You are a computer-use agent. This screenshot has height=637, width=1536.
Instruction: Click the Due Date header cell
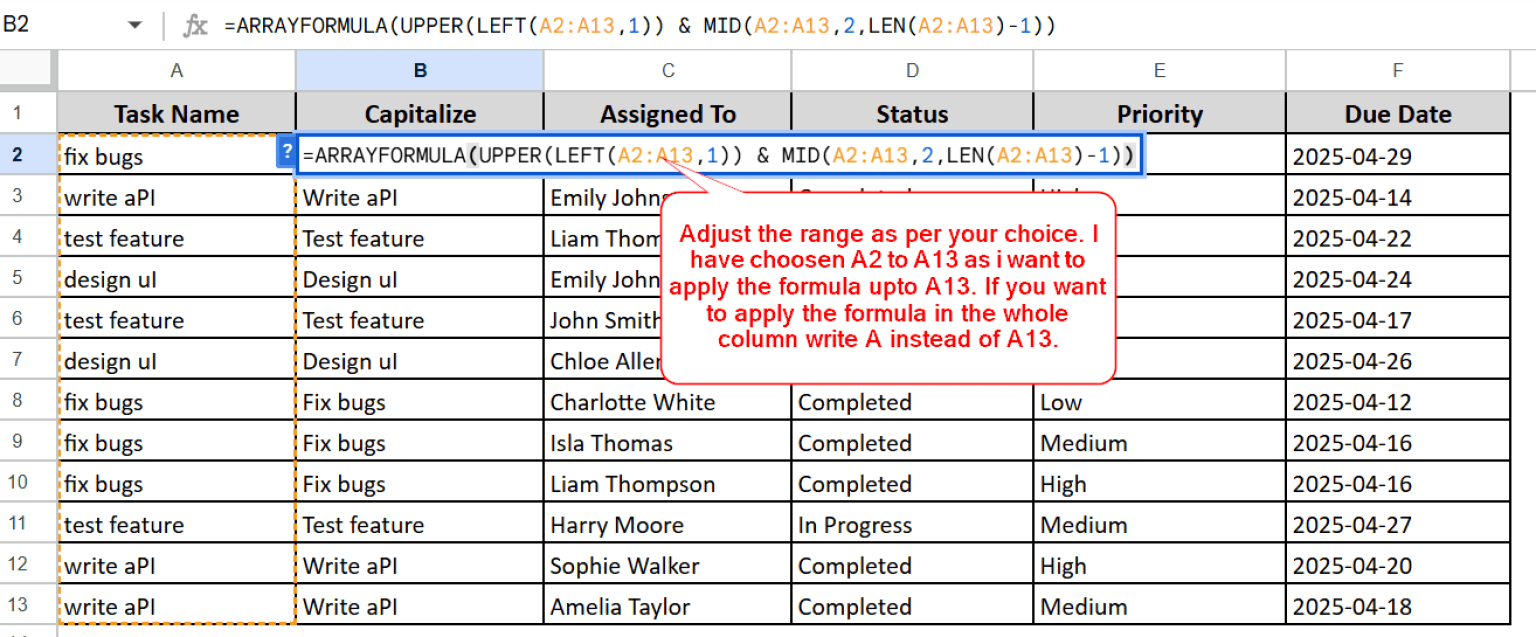(x=1397, y=114)
